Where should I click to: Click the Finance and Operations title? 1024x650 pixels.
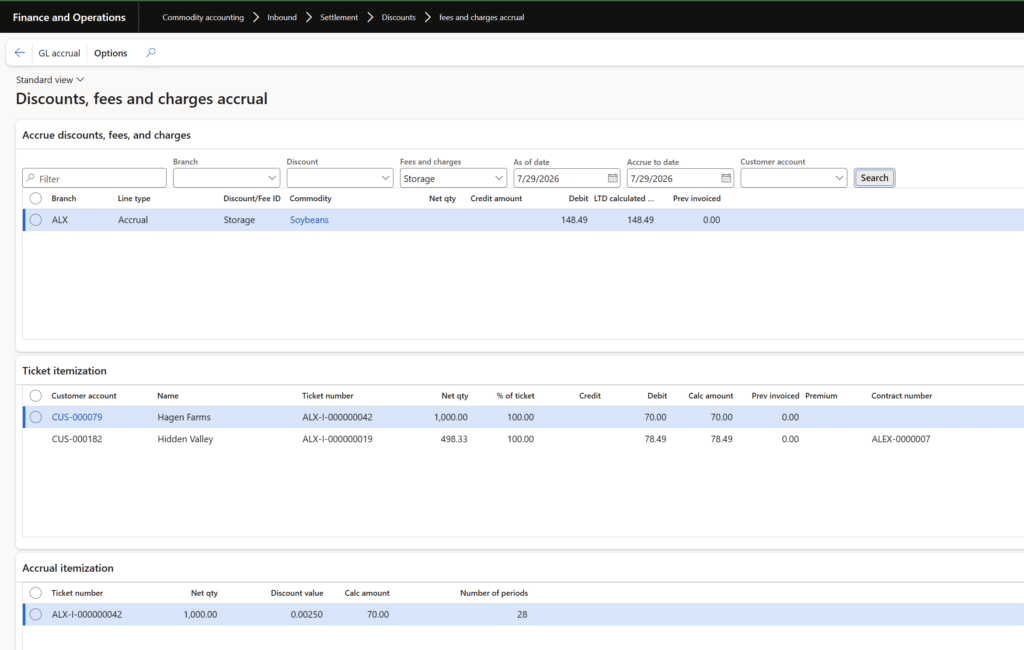pos(69,18)
